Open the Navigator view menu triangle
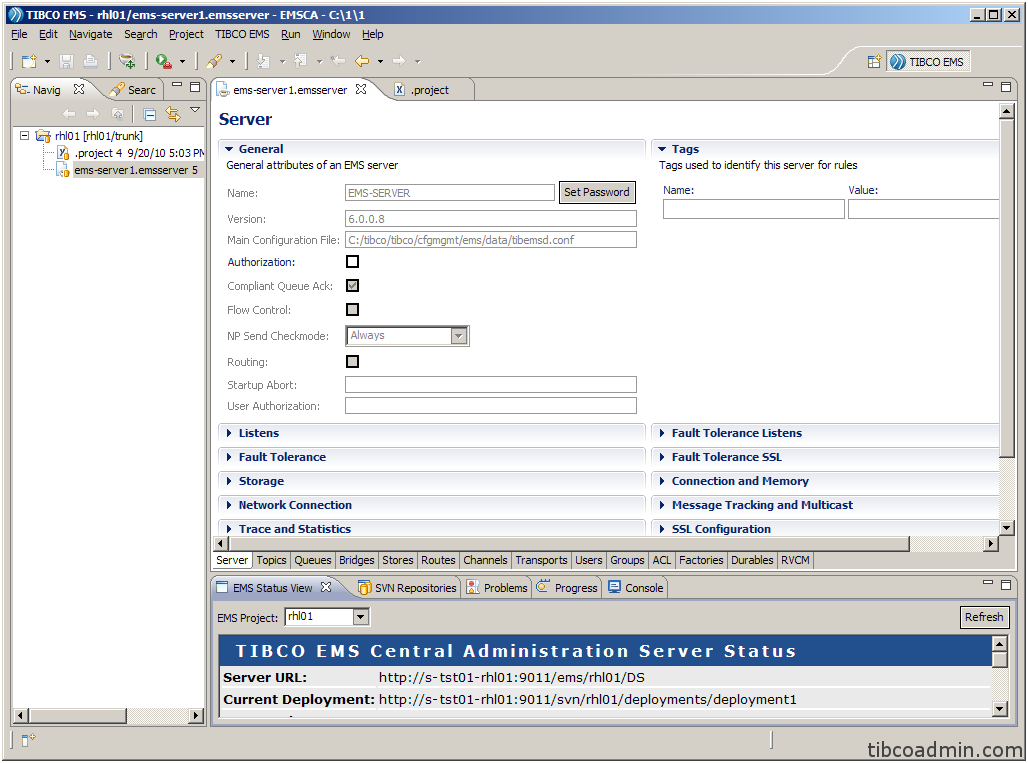Viewport: 1028px width, 763px height. (195, 110)
